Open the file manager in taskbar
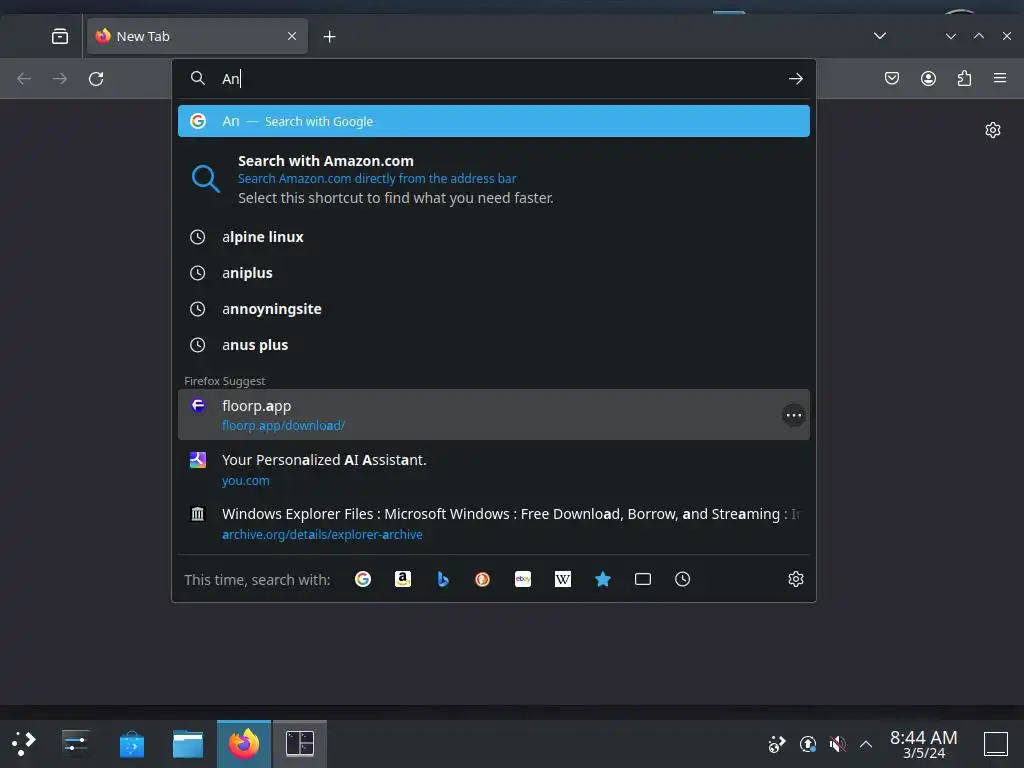This screenshot has height=768, width=1024. (188, 743)
